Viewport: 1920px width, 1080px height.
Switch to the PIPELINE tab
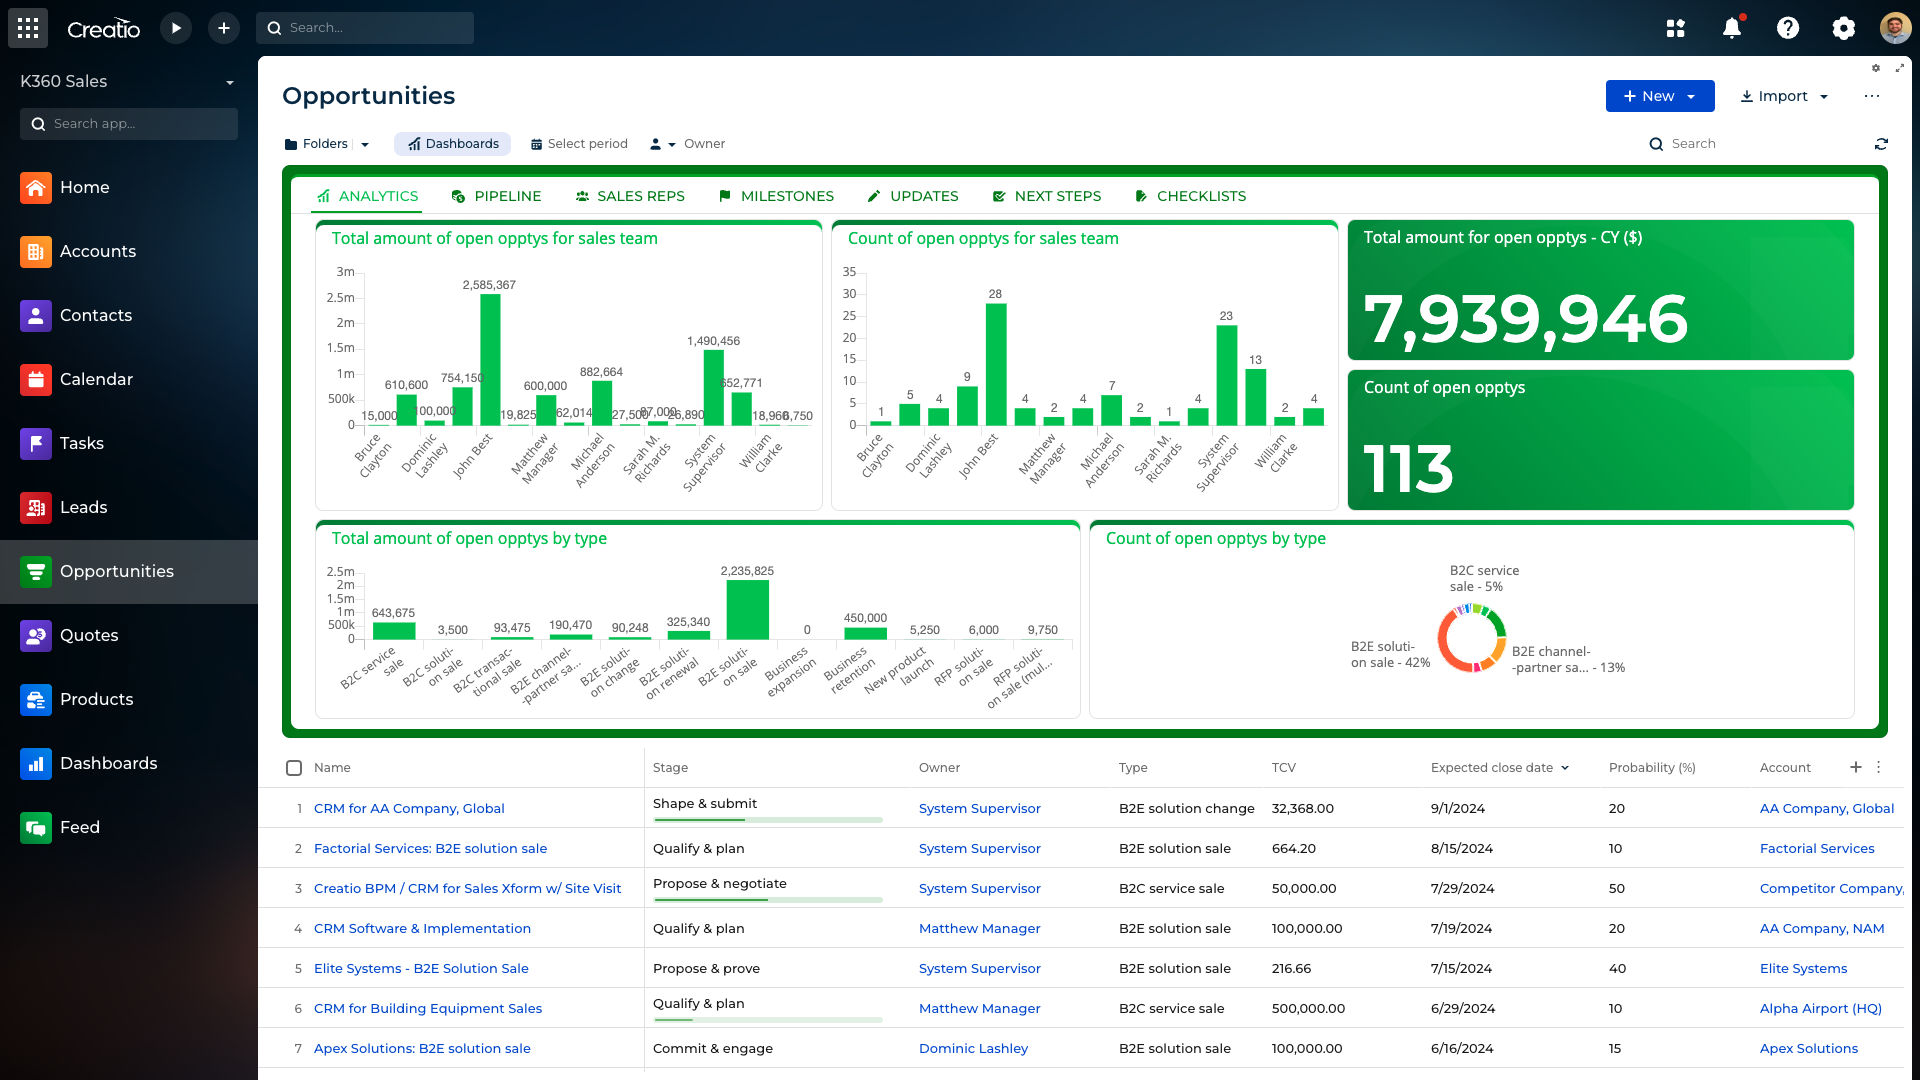[x=496, y=196]
